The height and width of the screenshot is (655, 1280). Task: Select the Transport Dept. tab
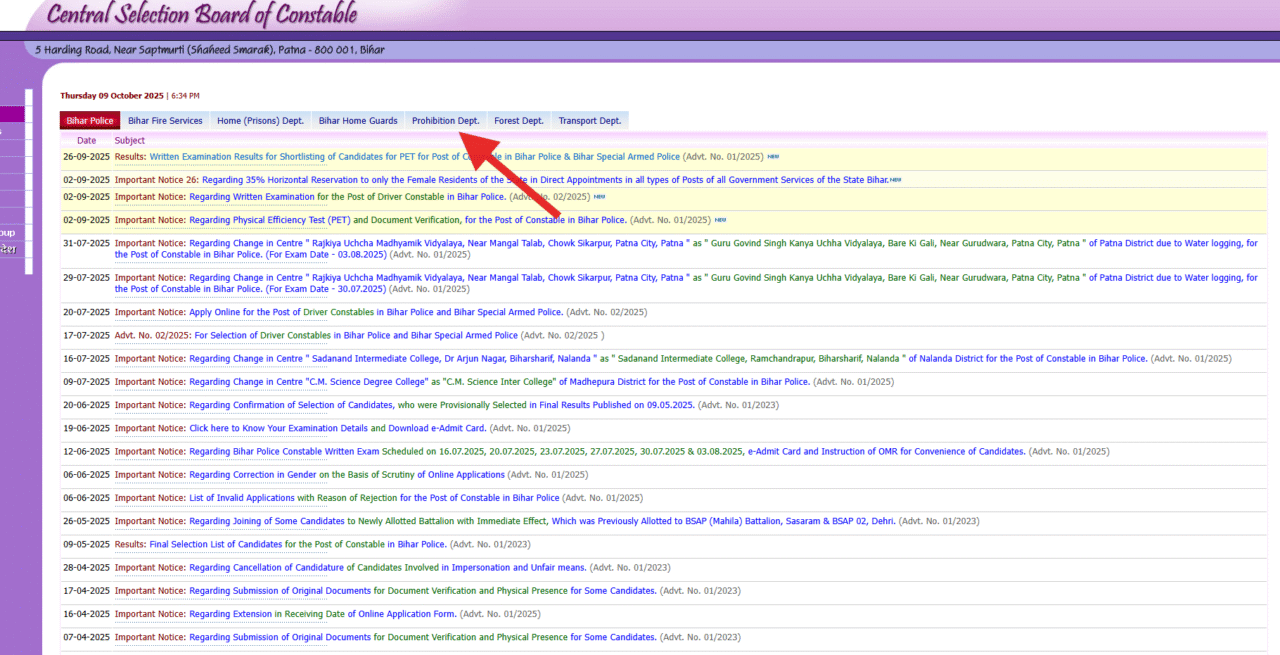pos(589,121)
